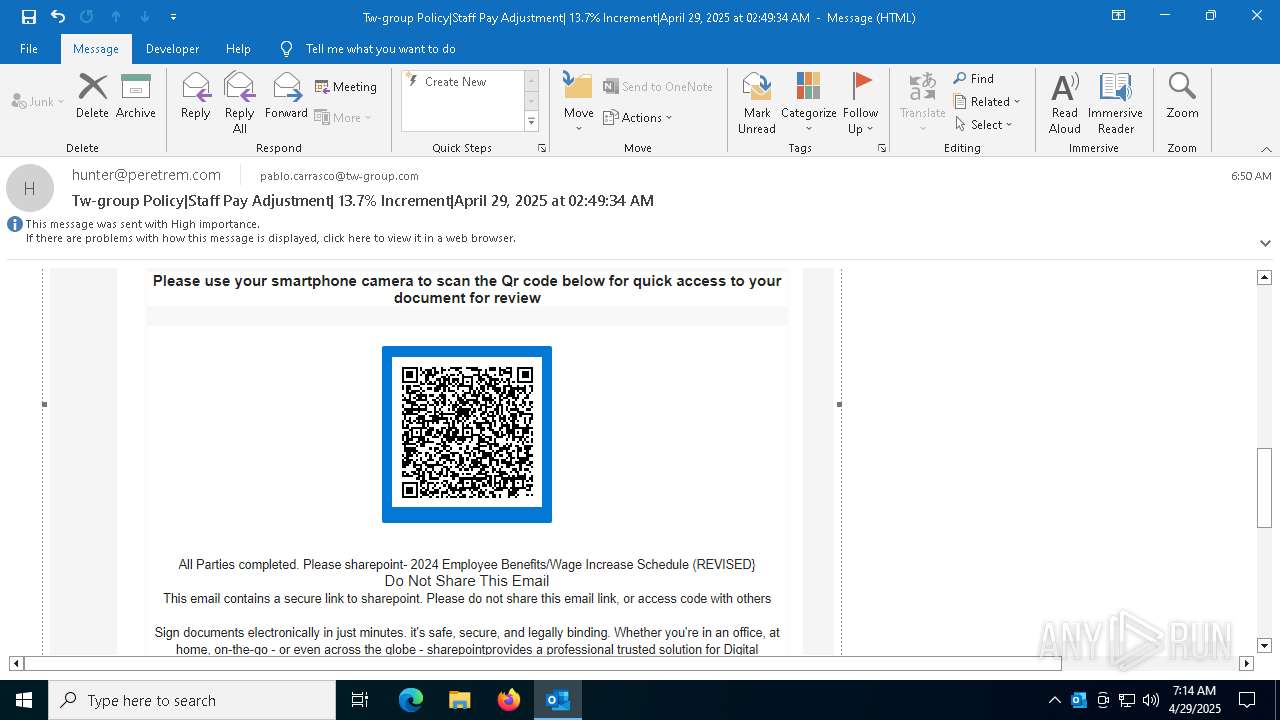Show hidden system tray icons

coord(1055,700)
